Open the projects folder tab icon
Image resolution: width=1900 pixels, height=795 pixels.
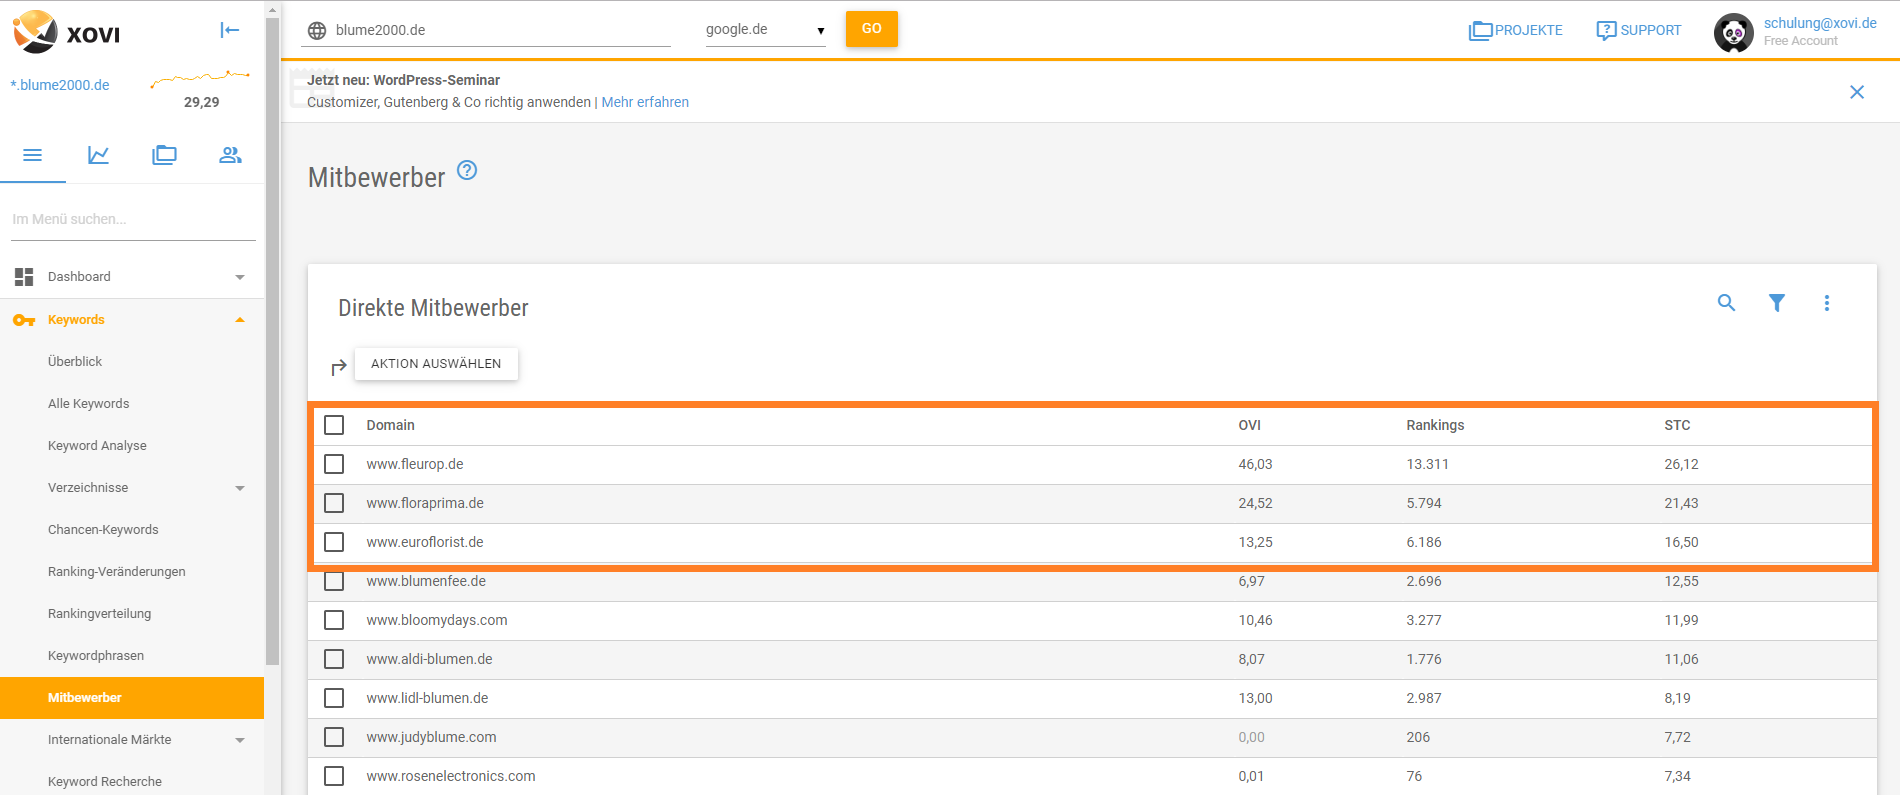point(164,155)
